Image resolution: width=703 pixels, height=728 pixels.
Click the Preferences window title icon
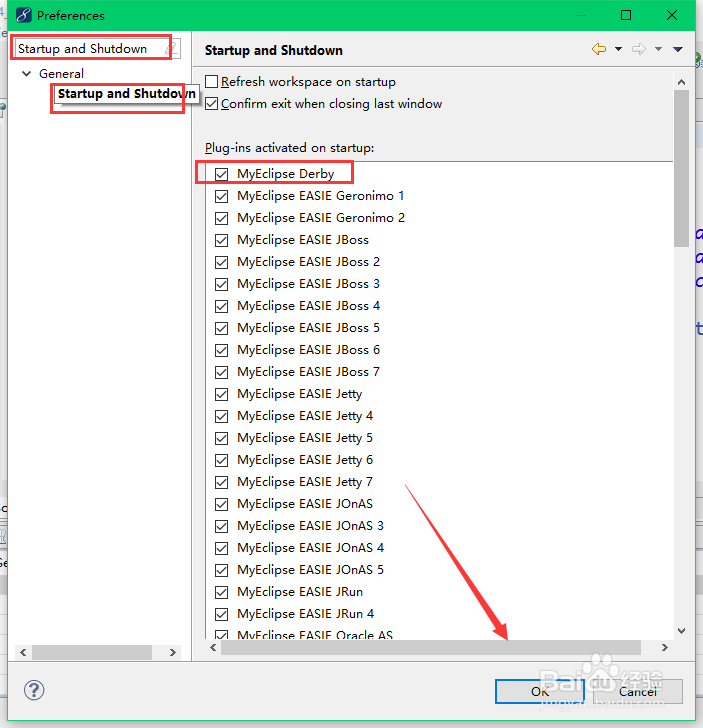click(x=24, y=15)
